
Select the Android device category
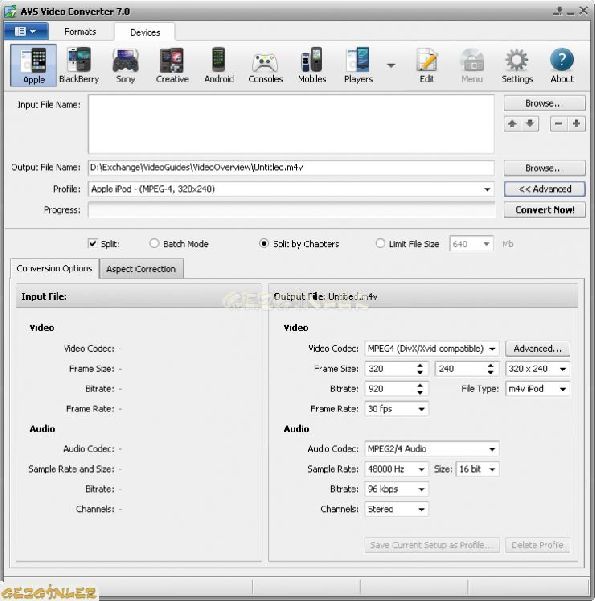click(219, 65)
